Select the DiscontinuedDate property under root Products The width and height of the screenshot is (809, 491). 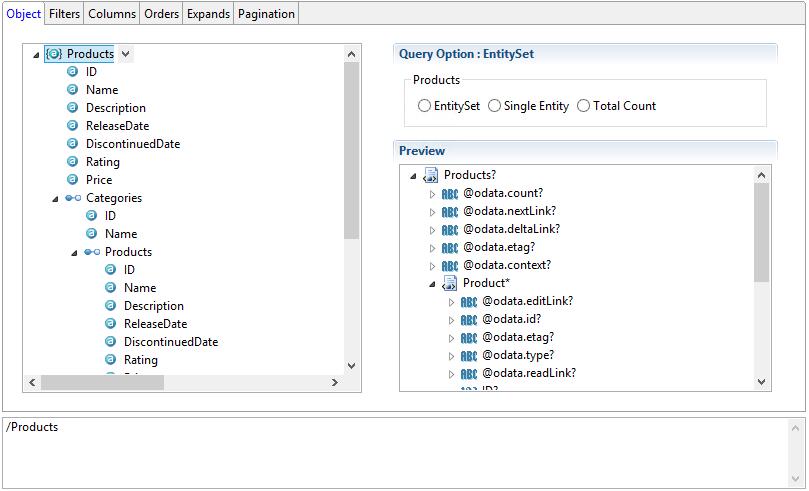[x=133, y=144]
